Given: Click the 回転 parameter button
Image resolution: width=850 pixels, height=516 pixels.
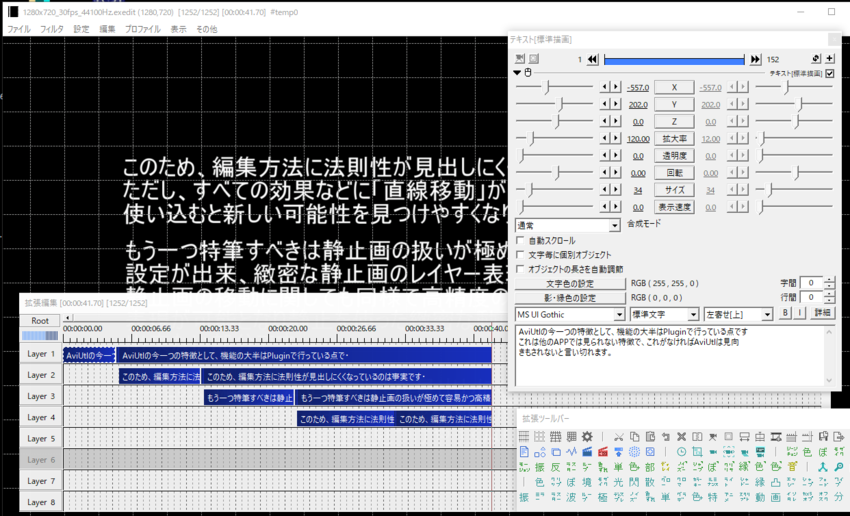Looking at the screenshot, I should 674,173.
